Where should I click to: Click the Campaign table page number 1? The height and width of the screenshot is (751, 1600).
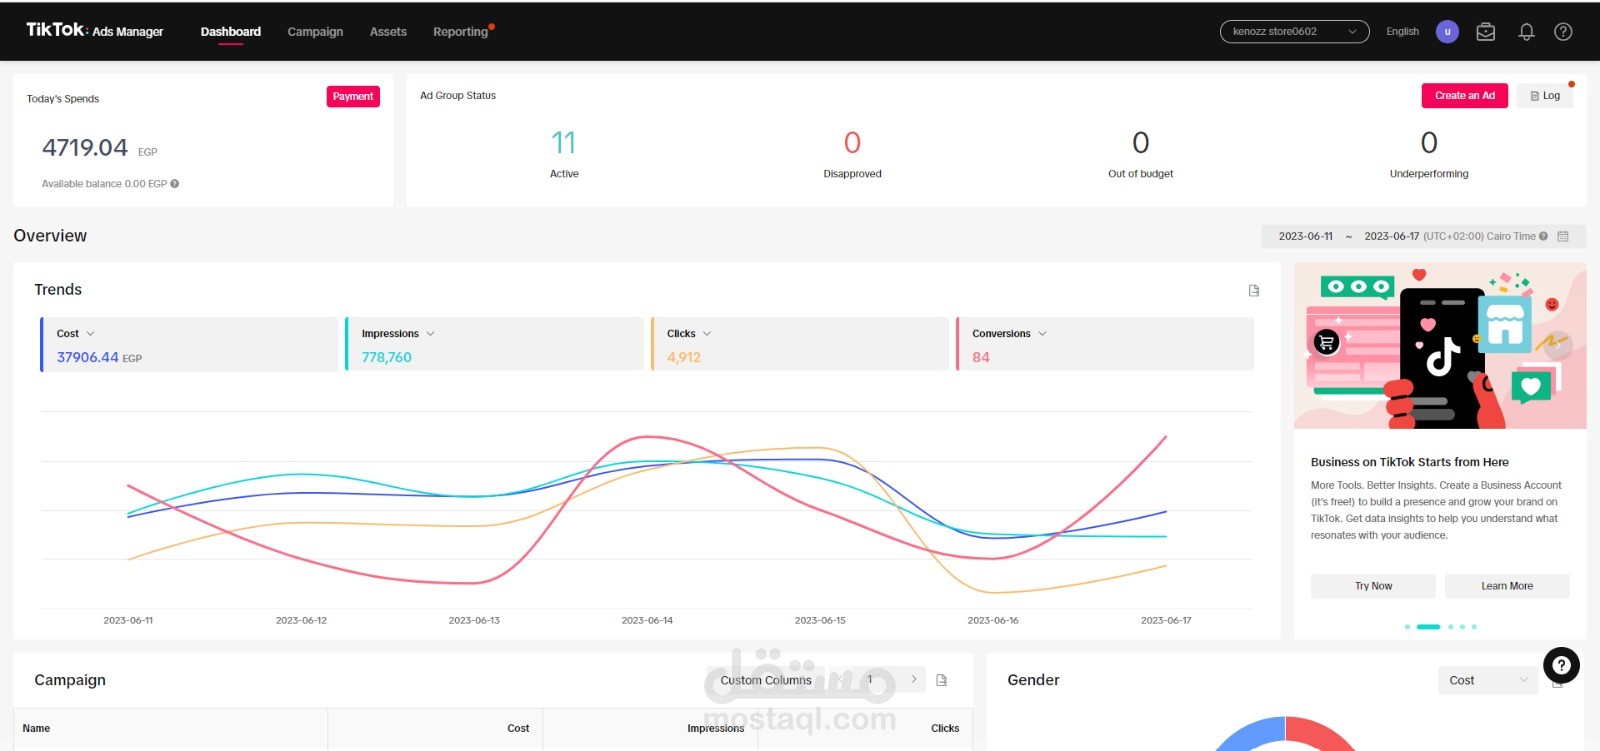coord(870,679)
